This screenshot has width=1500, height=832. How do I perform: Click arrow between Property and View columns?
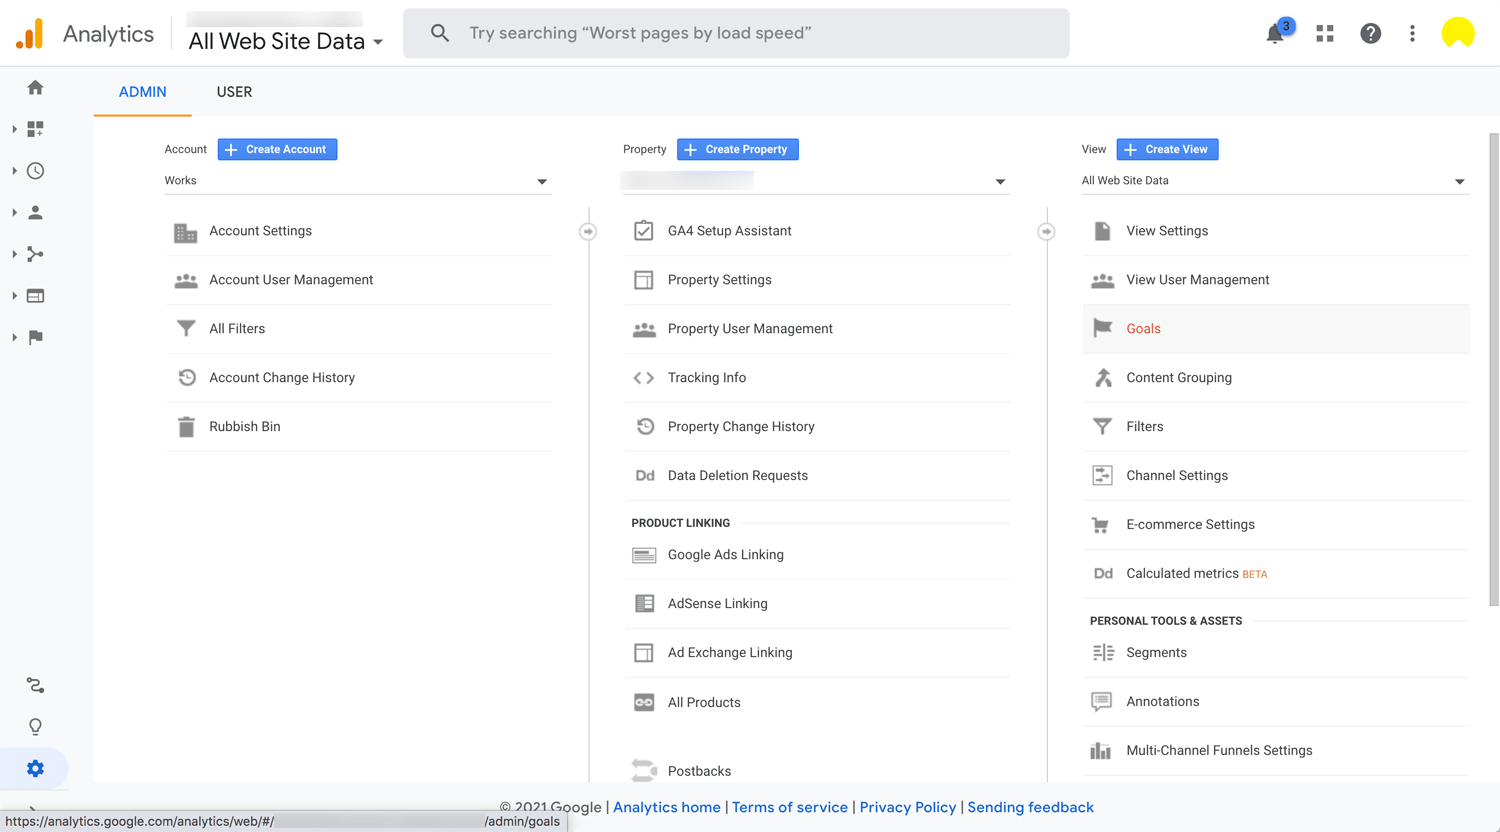tap(1046, 232)
